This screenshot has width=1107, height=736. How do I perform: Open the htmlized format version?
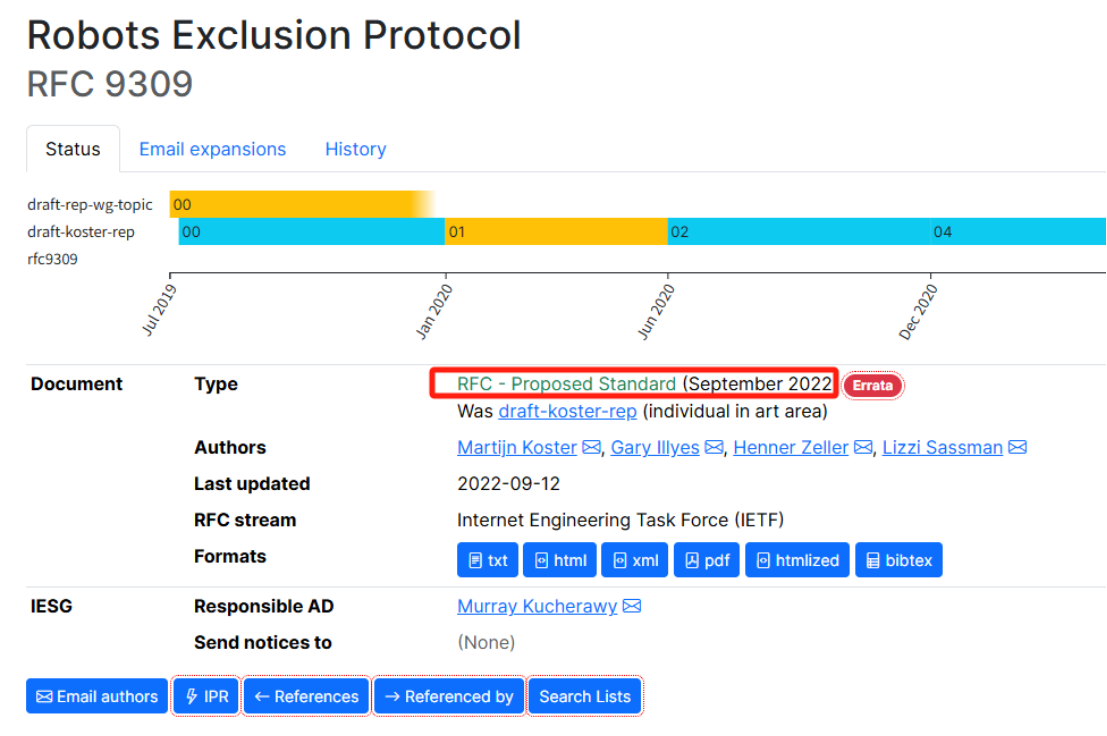pyautogui.click(x=798, y=560)
